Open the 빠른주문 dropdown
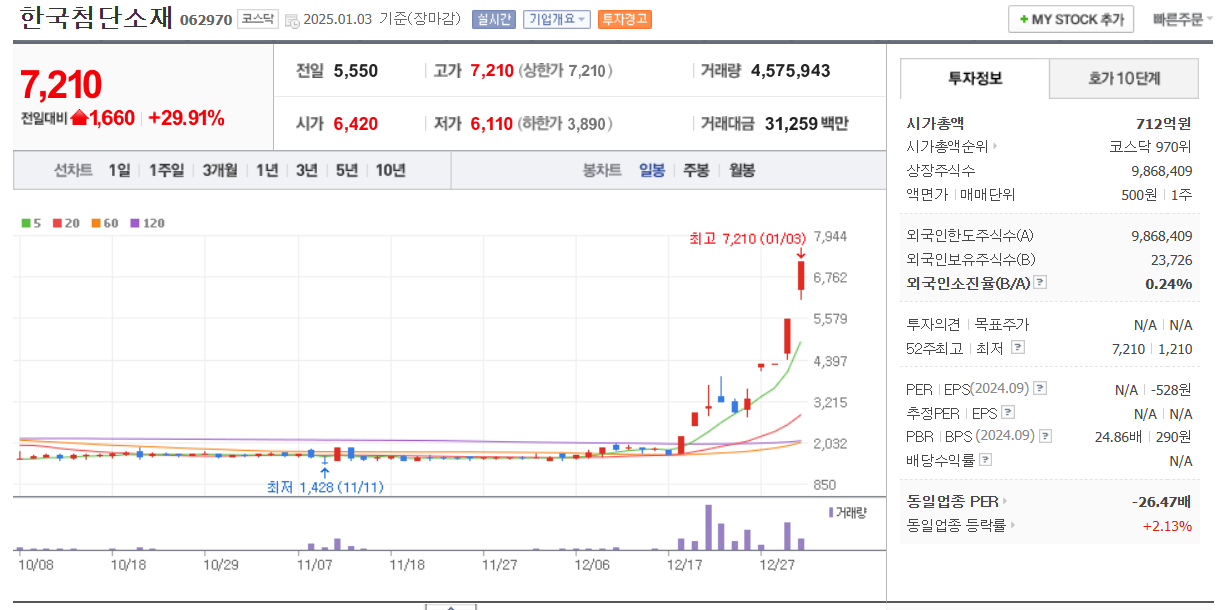Screen dimensions: 1220x610 pyautogui.click(x=1183, y=19)
